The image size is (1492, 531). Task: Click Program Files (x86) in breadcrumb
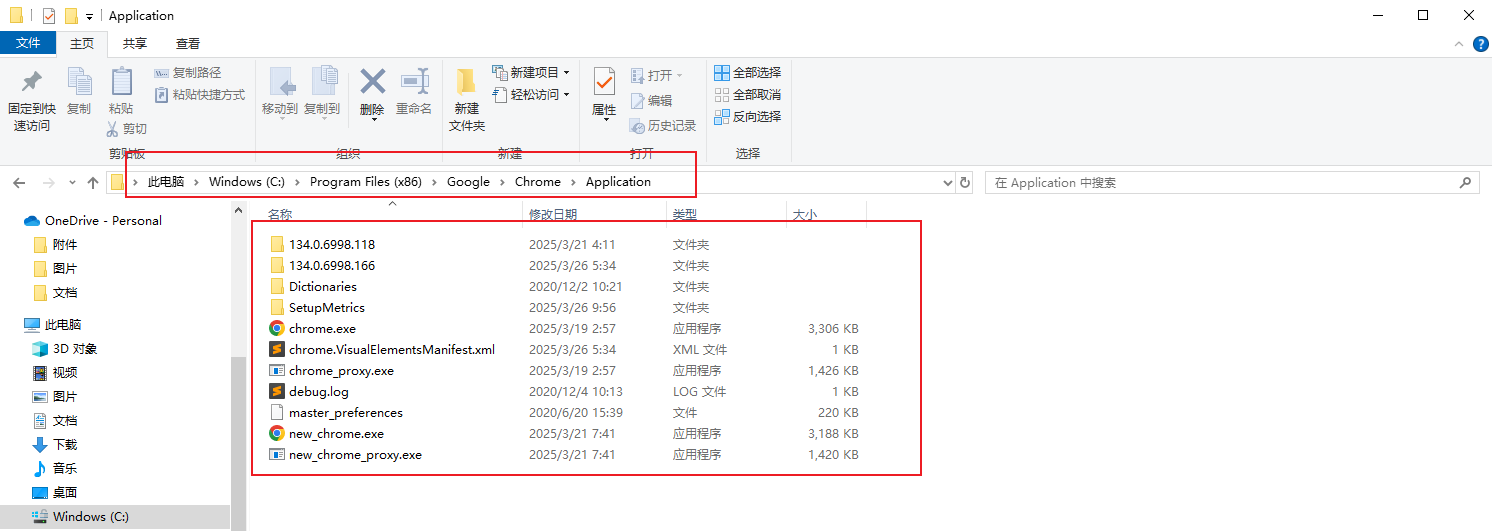[x=366, y=182]
